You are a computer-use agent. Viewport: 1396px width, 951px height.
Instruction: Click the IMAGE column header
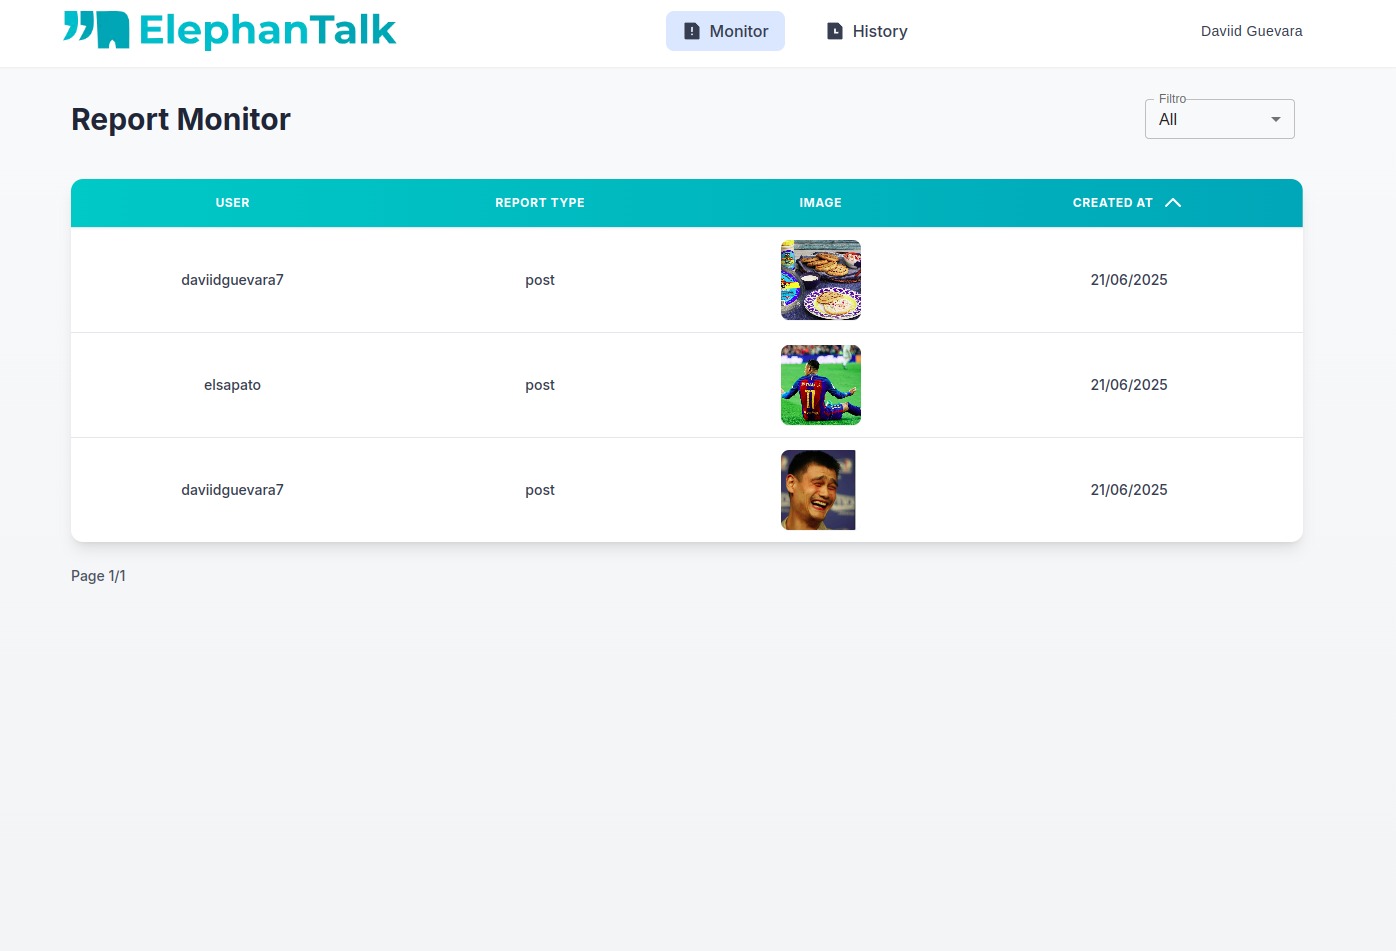pos(820,203)
